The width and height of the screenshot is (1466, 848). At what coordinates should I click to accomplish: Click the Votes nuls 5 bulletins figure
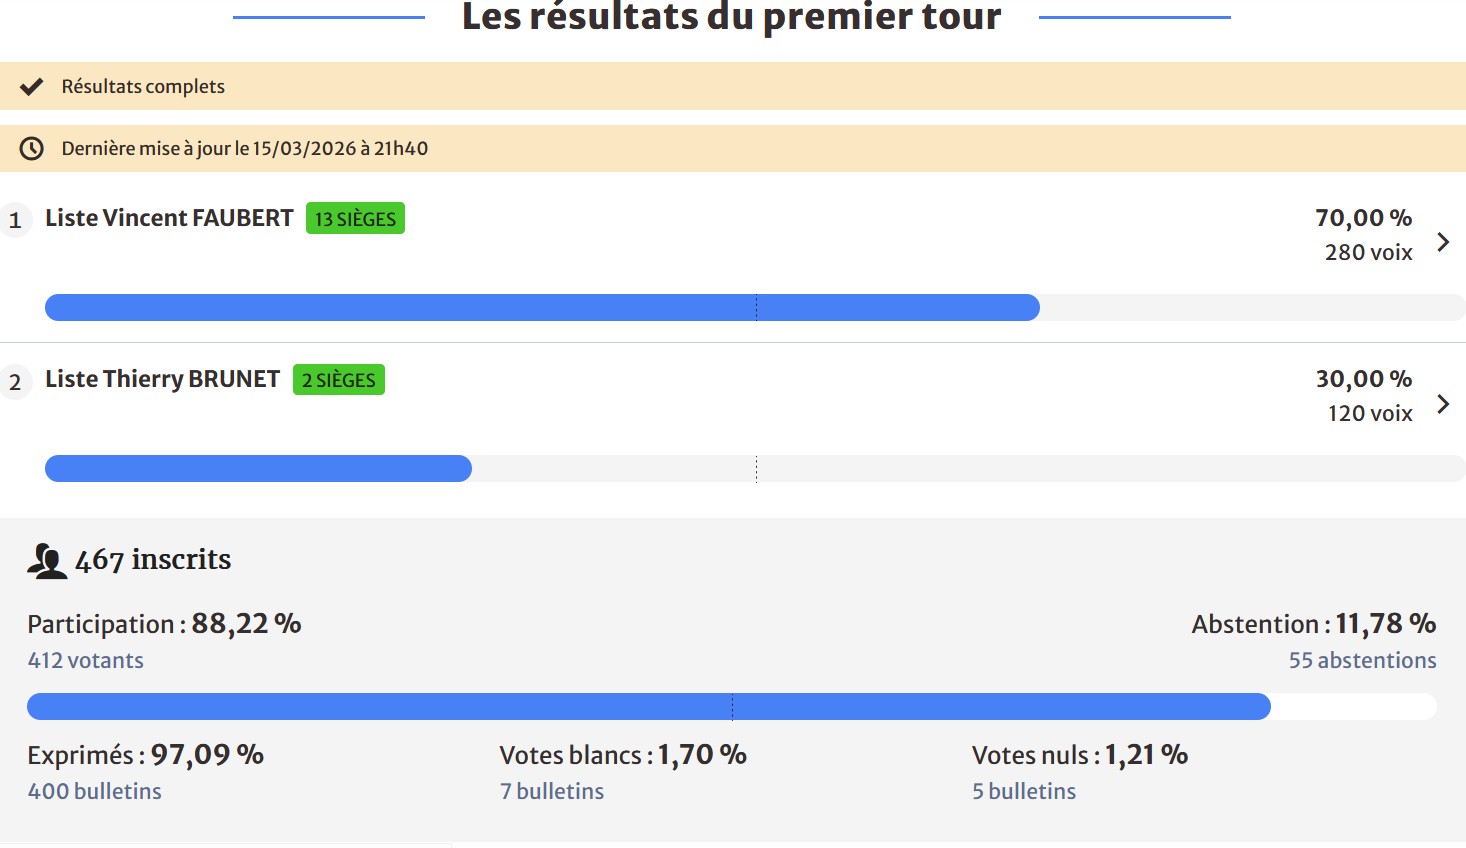tap(1024, 791)
